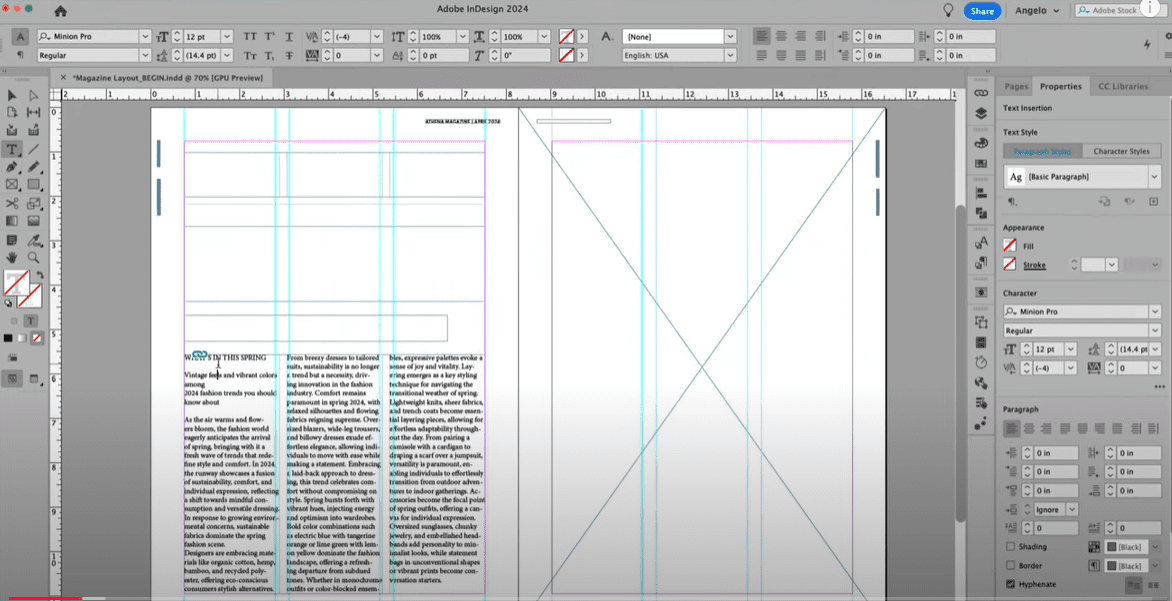Open the CC Libraries tab

pyautogui.click(x=1124, y=87)
